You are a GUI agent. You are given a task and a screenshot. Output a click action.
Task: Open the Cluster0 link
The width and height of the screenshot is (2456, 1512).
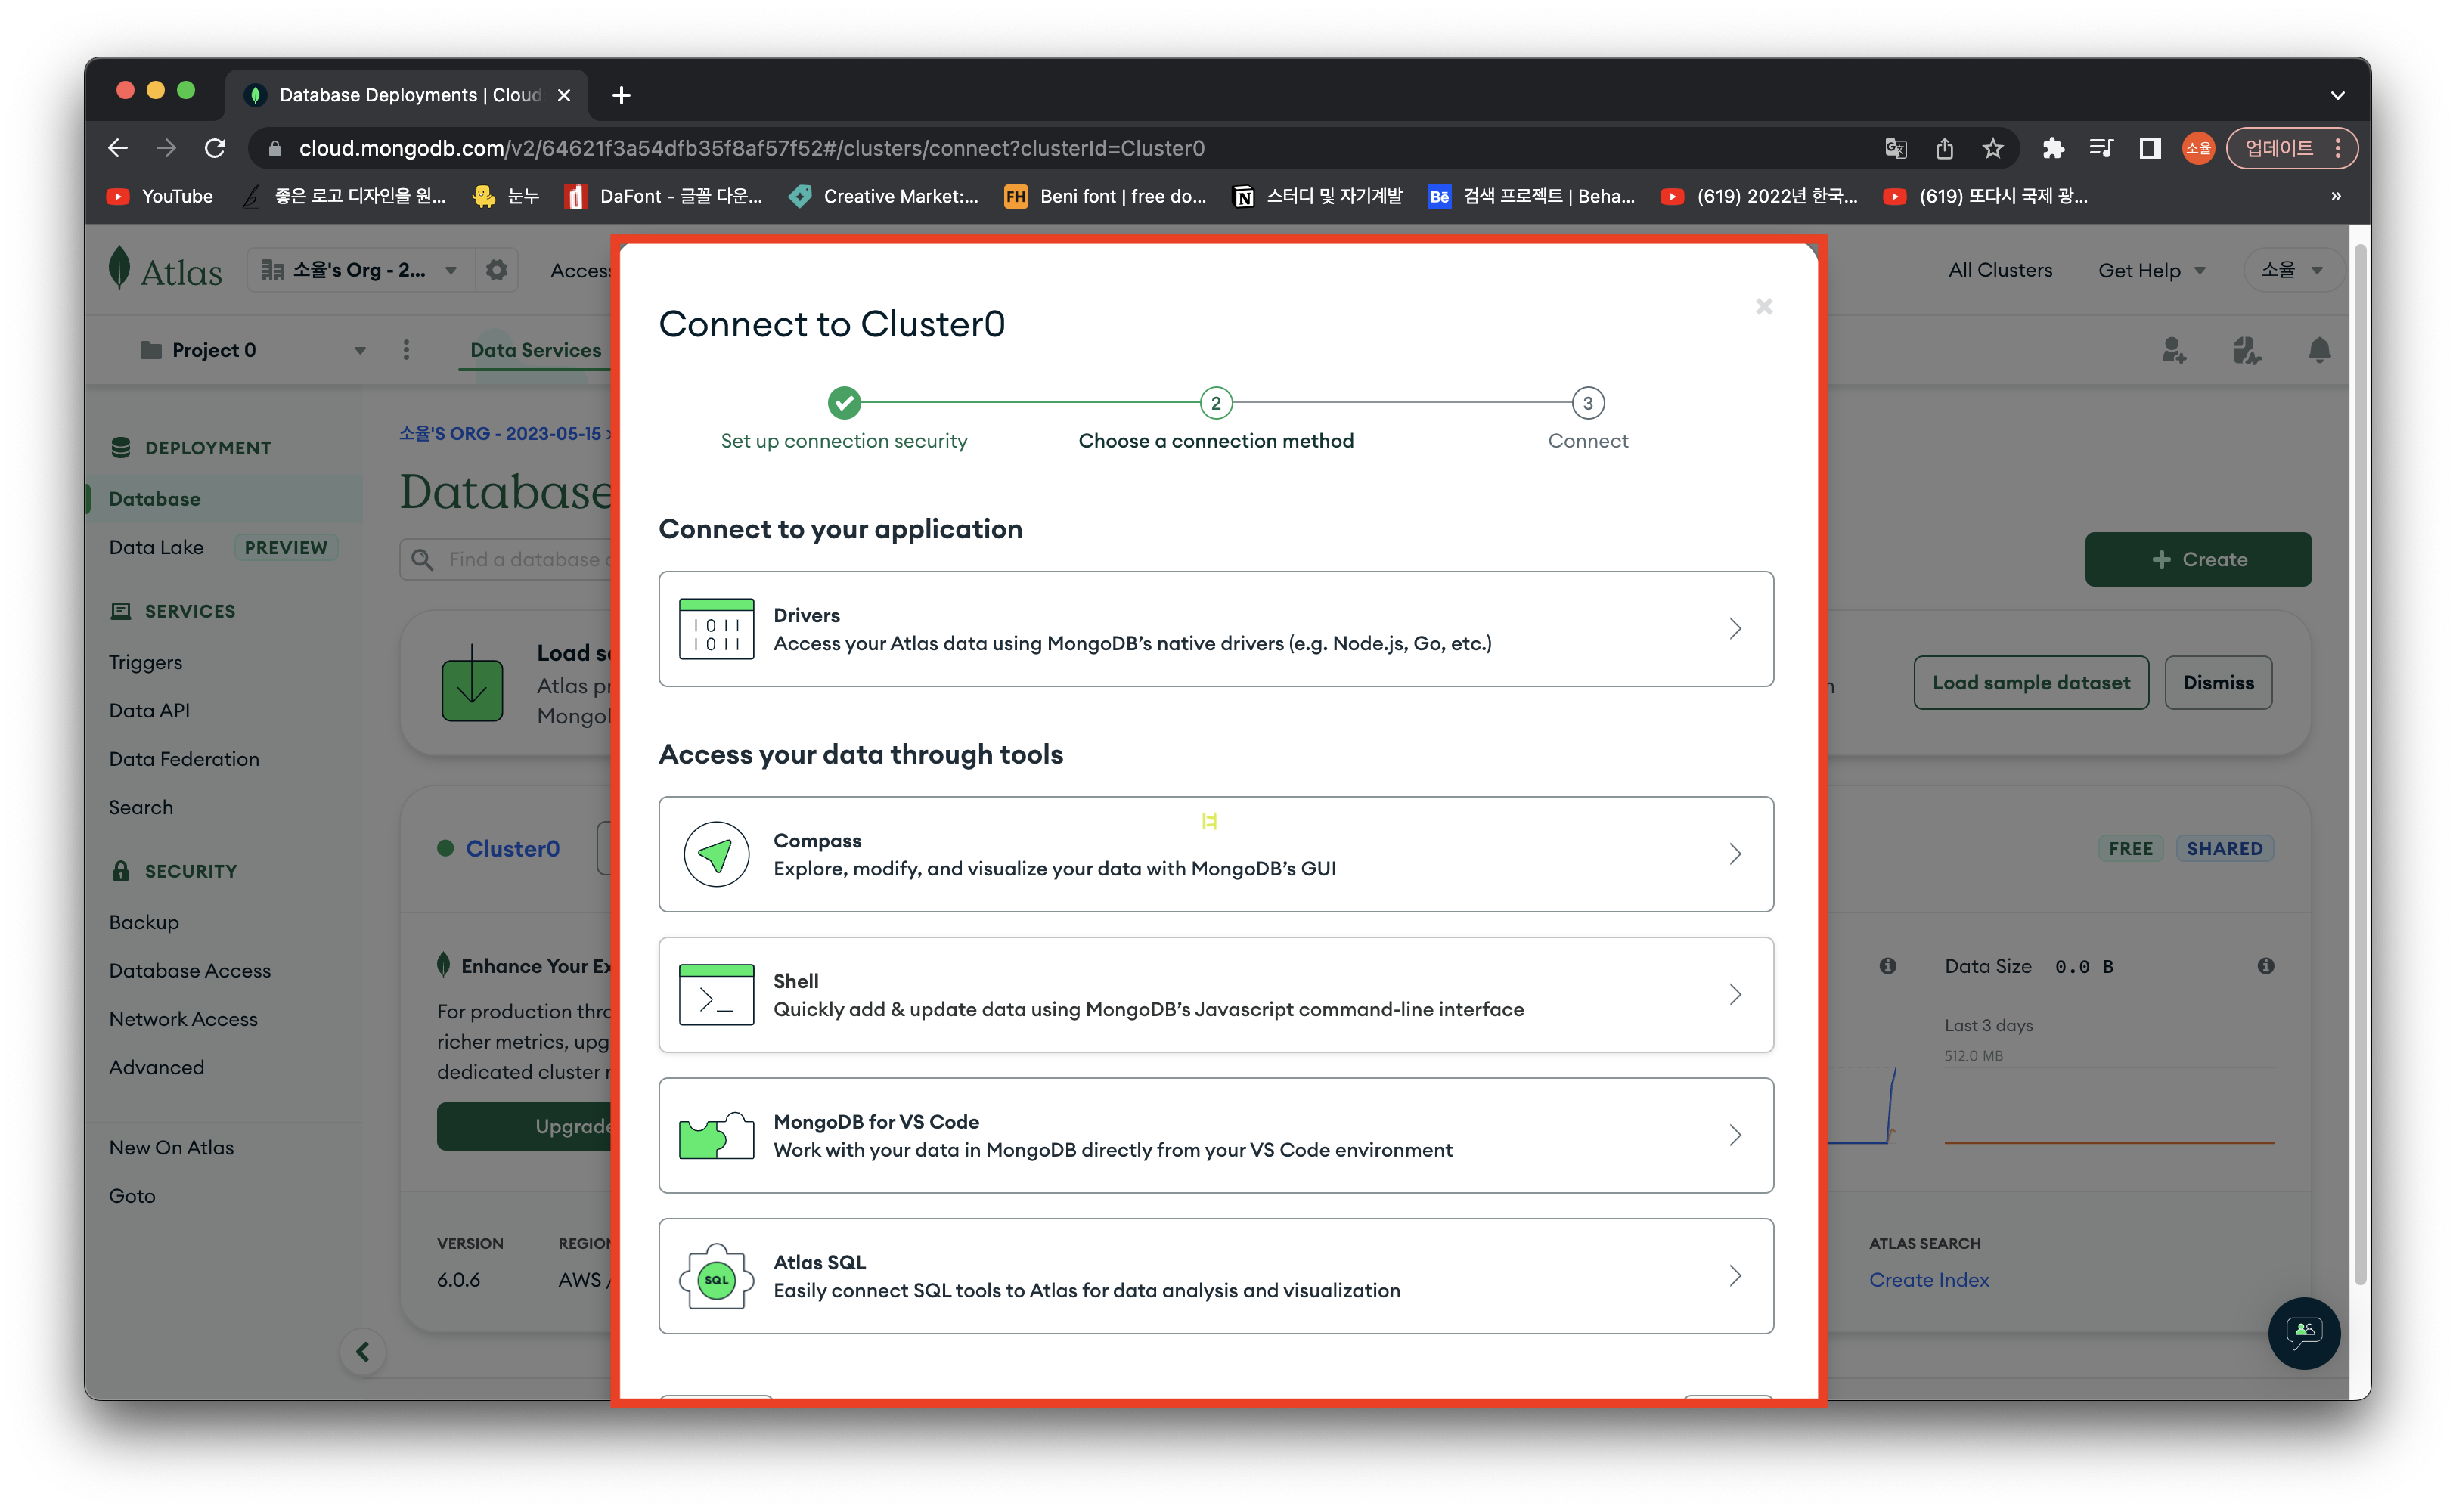click(512, 848)
